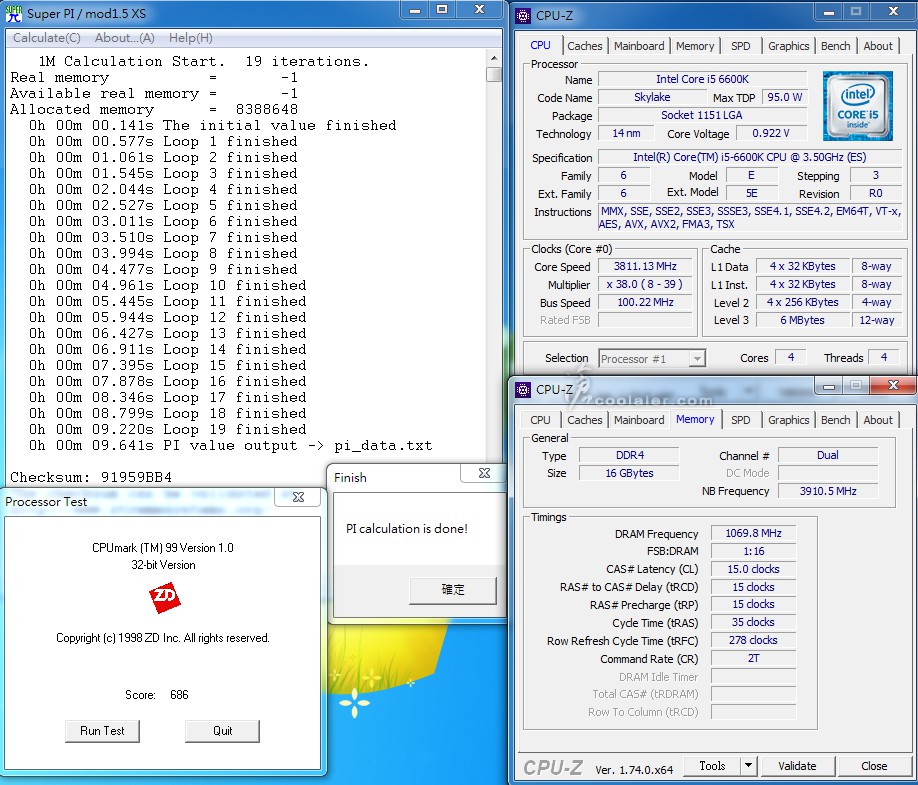Switch to SPD tab in upper CPU-Z
Screen dimensions: 918x785
pyautogui.click(x=741, y=46)
